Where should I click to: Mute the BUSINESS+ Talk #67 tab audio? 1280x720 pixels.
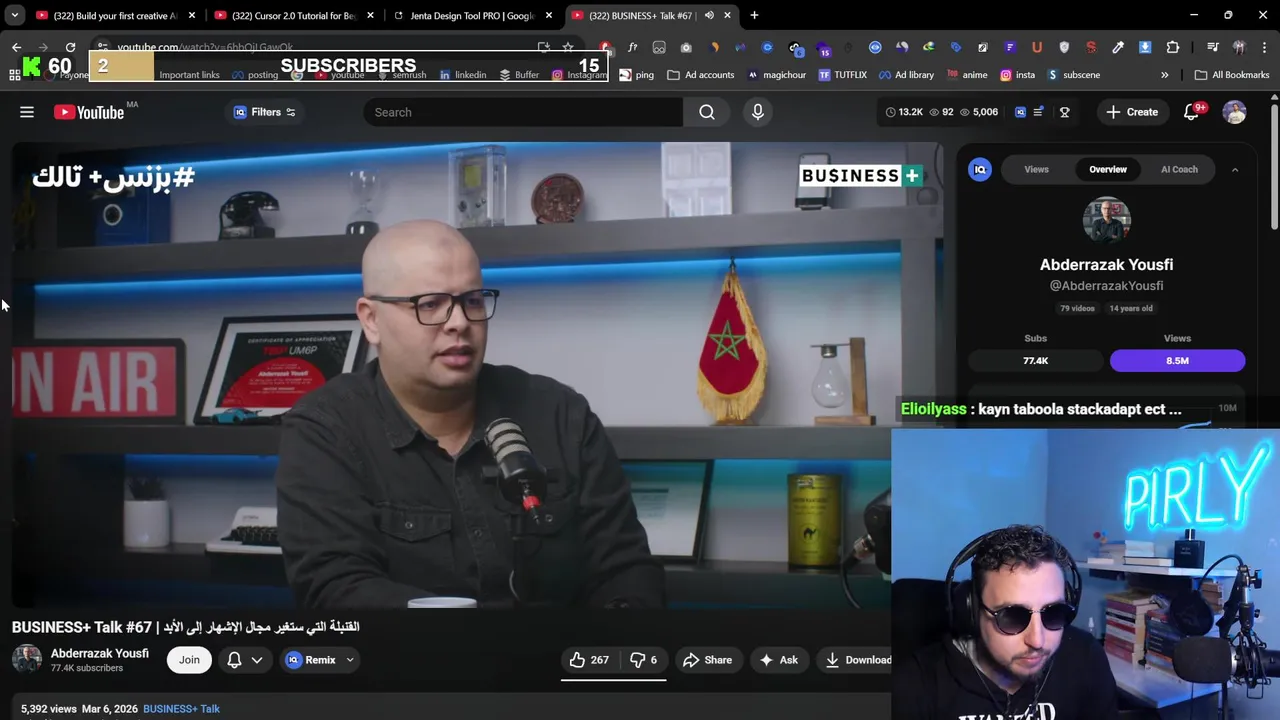coord(709,15)
